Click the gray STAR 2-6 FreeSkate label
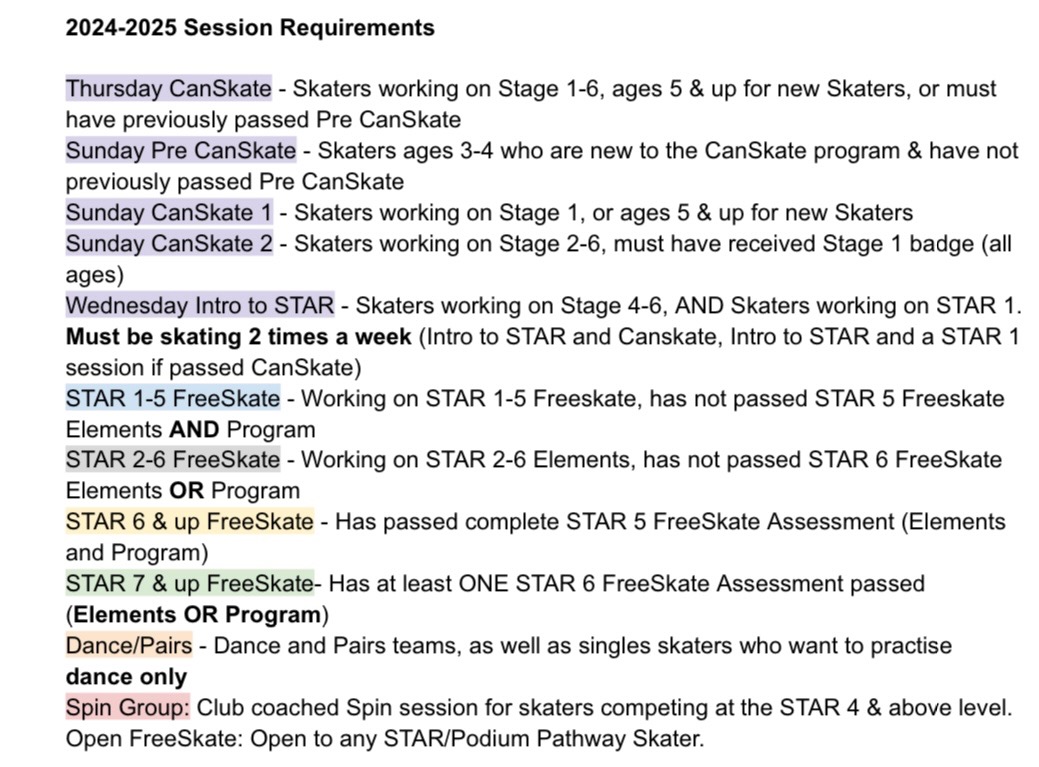The height and width of the screenshot is (767, 1039). [173, 459]
